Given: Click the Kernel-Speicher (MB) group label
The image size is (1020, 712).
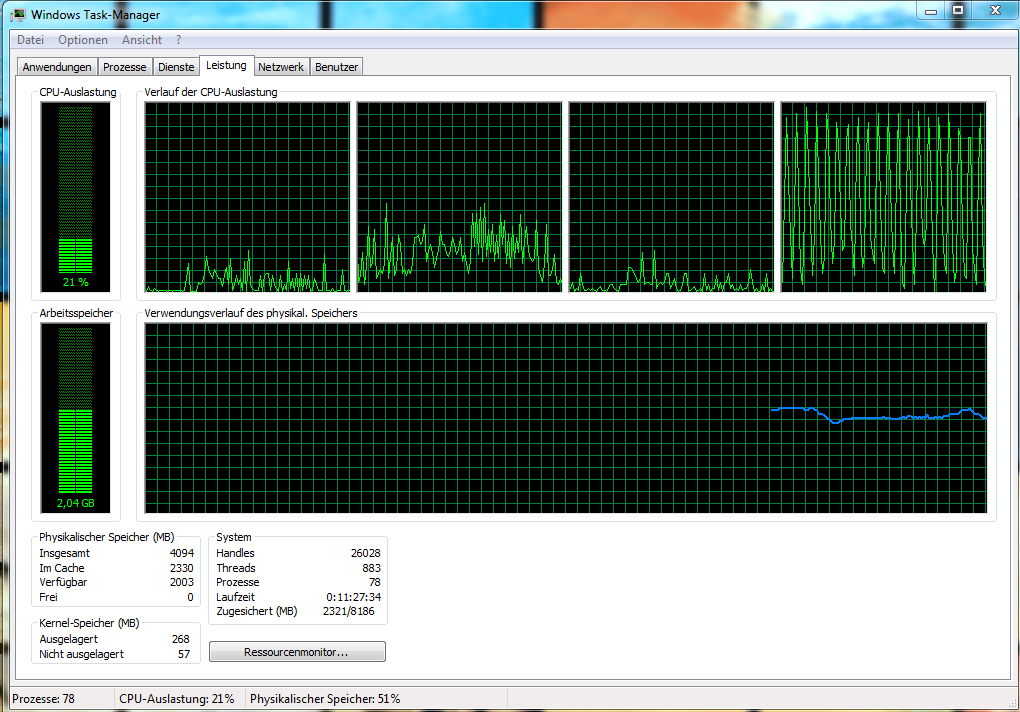Looking at the screenshot, I should click(89, 623).
